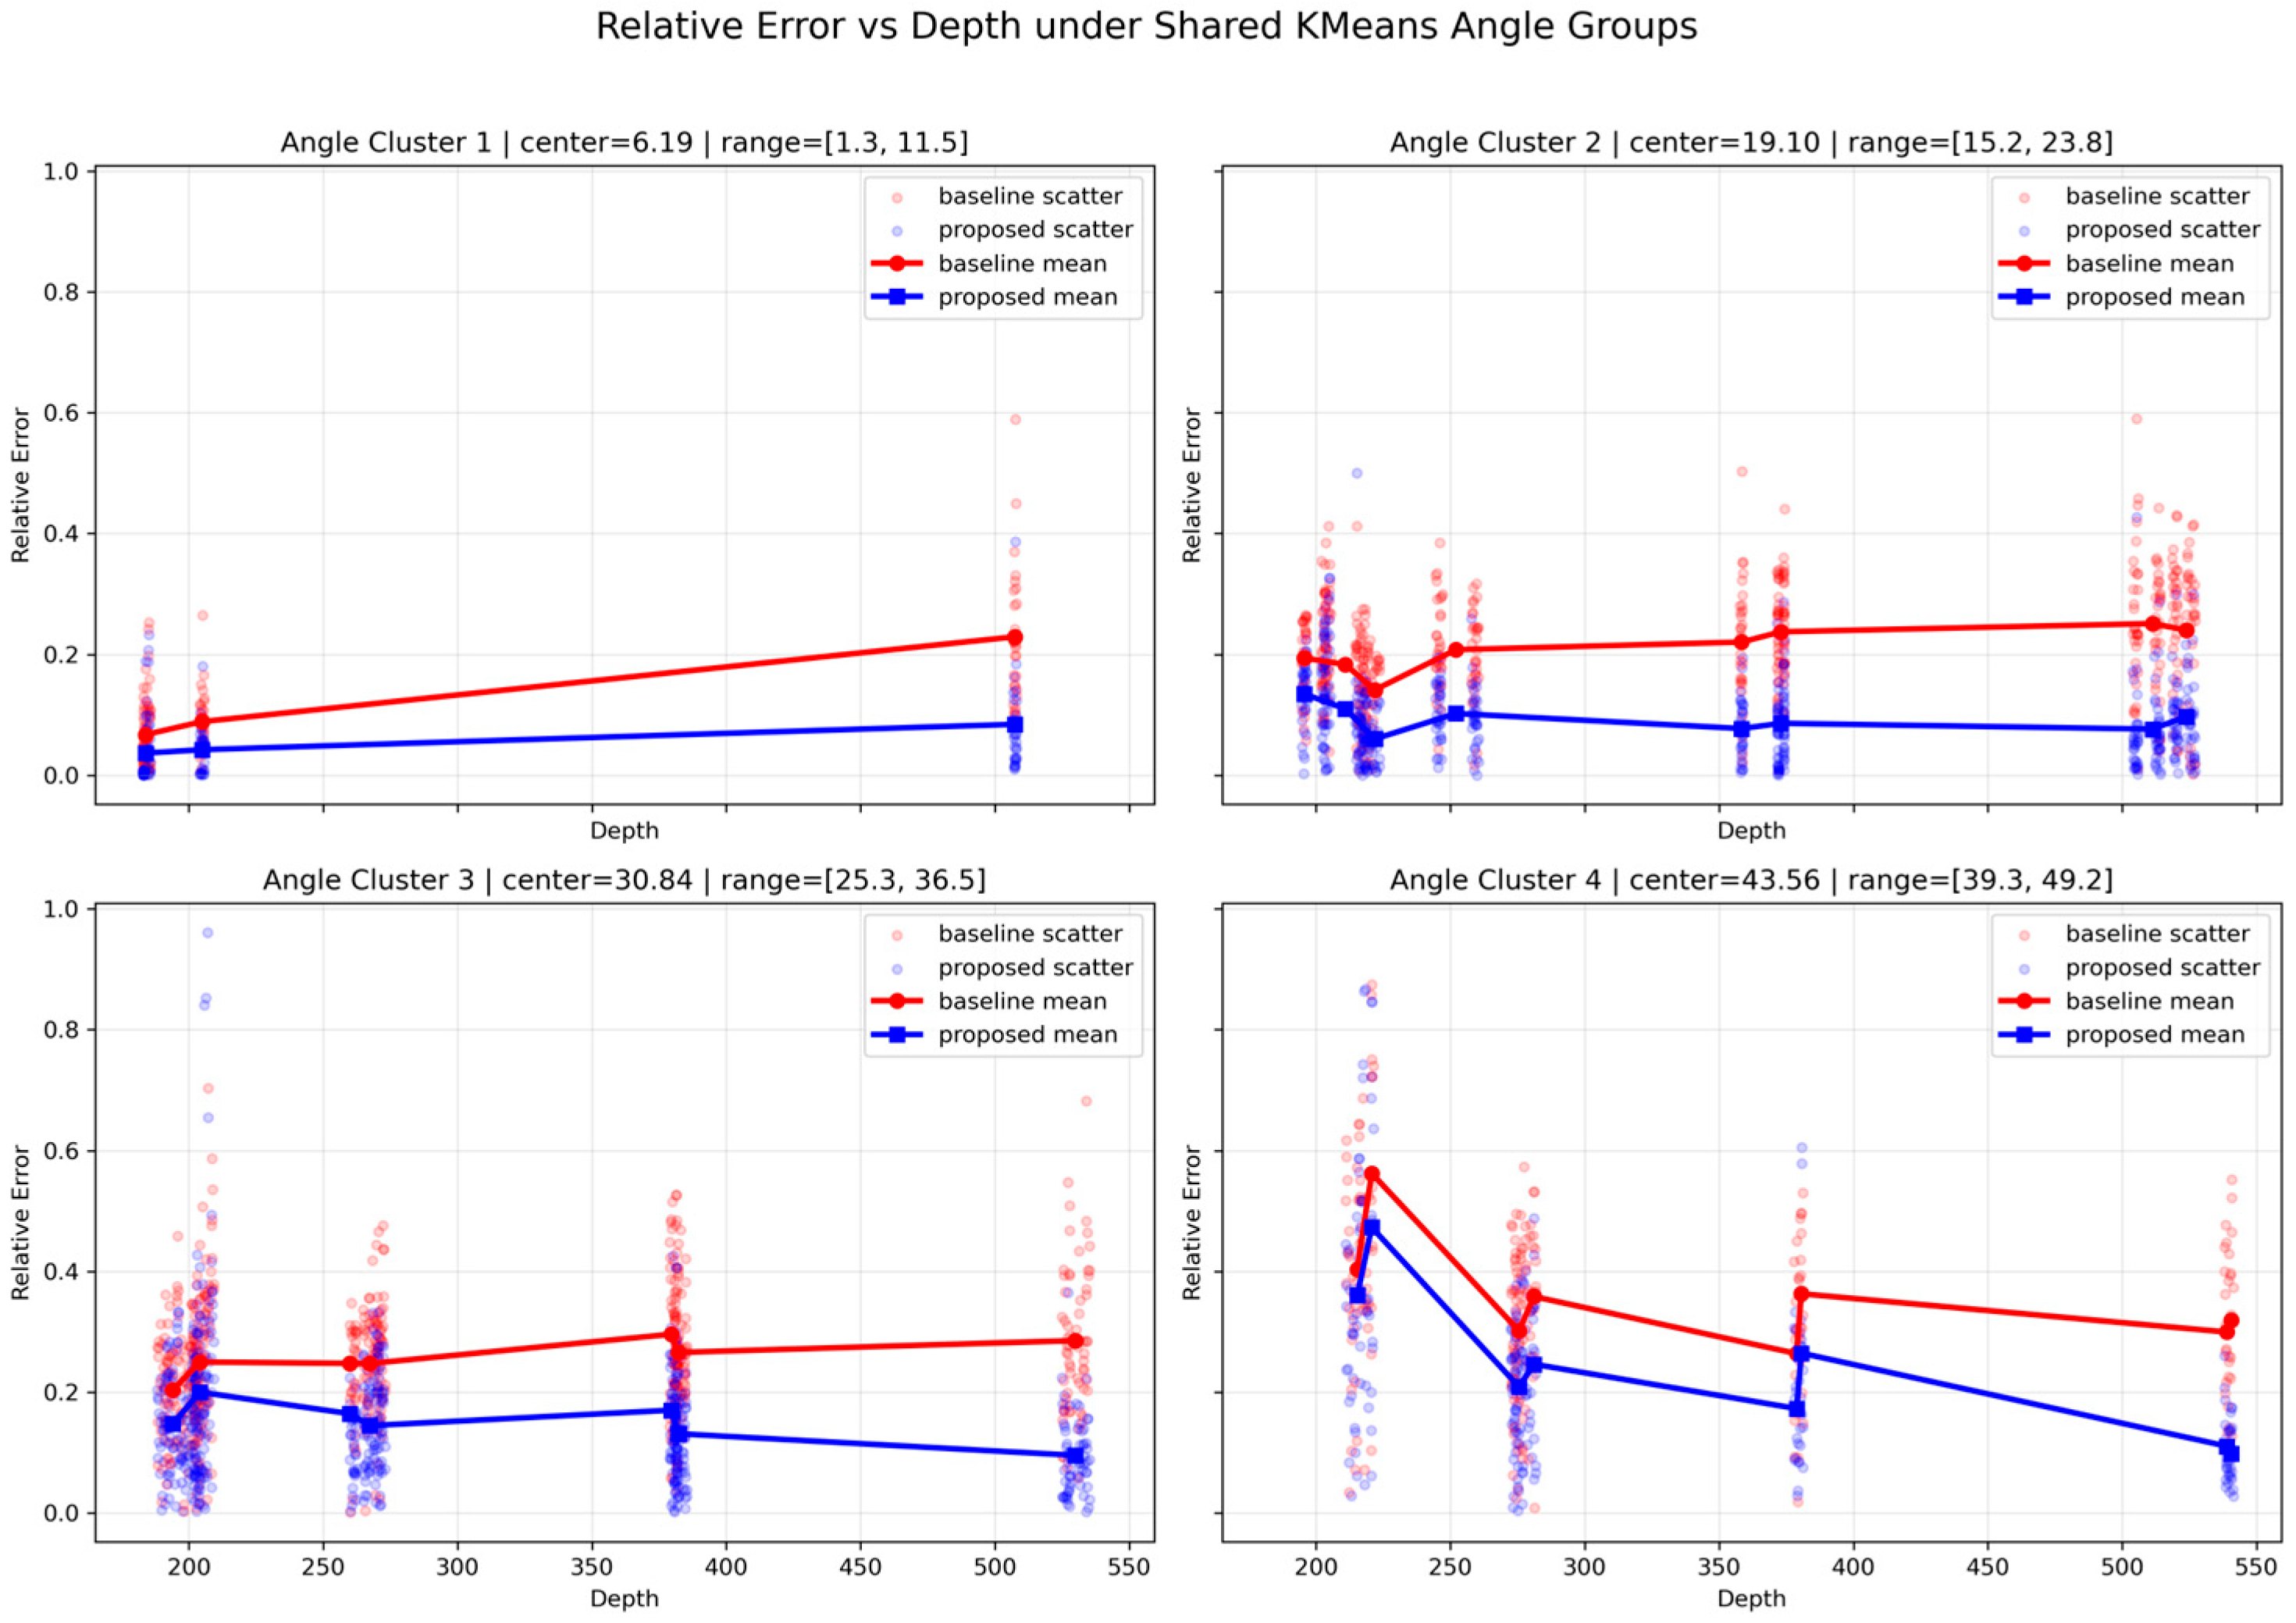The height and width of the screenshot is (1623, 2296).
Task: Click the Depth x-axis label under Cluster 4
Action: pos(1751,1599)
